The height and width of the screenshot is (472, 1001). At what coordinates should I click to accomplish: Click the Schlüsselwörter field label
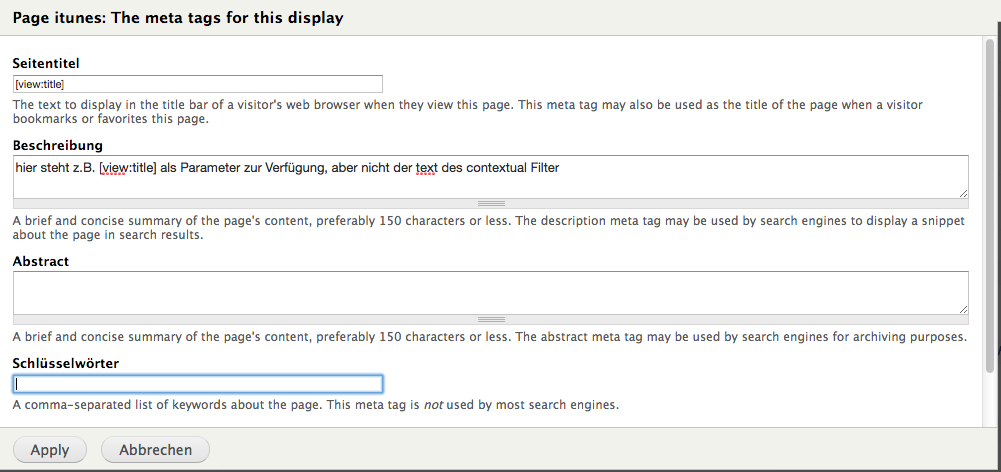click(66, 363)
